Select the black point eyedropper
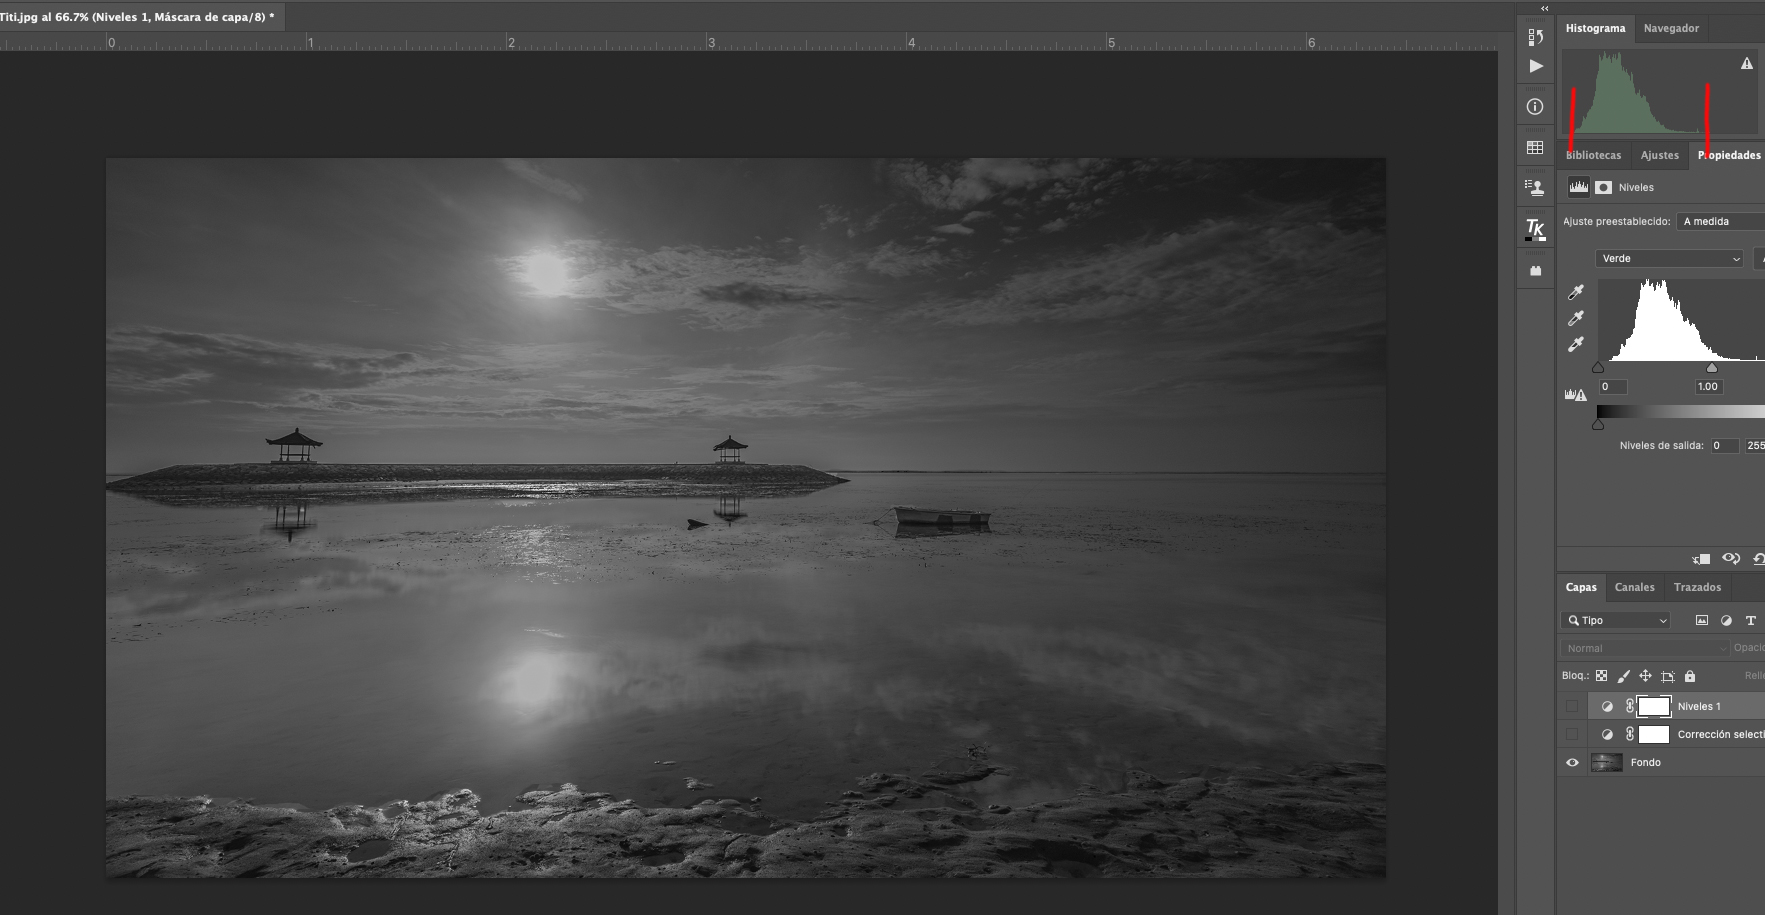Viewport: 1765px width, 915px height. coord(1576,292)
